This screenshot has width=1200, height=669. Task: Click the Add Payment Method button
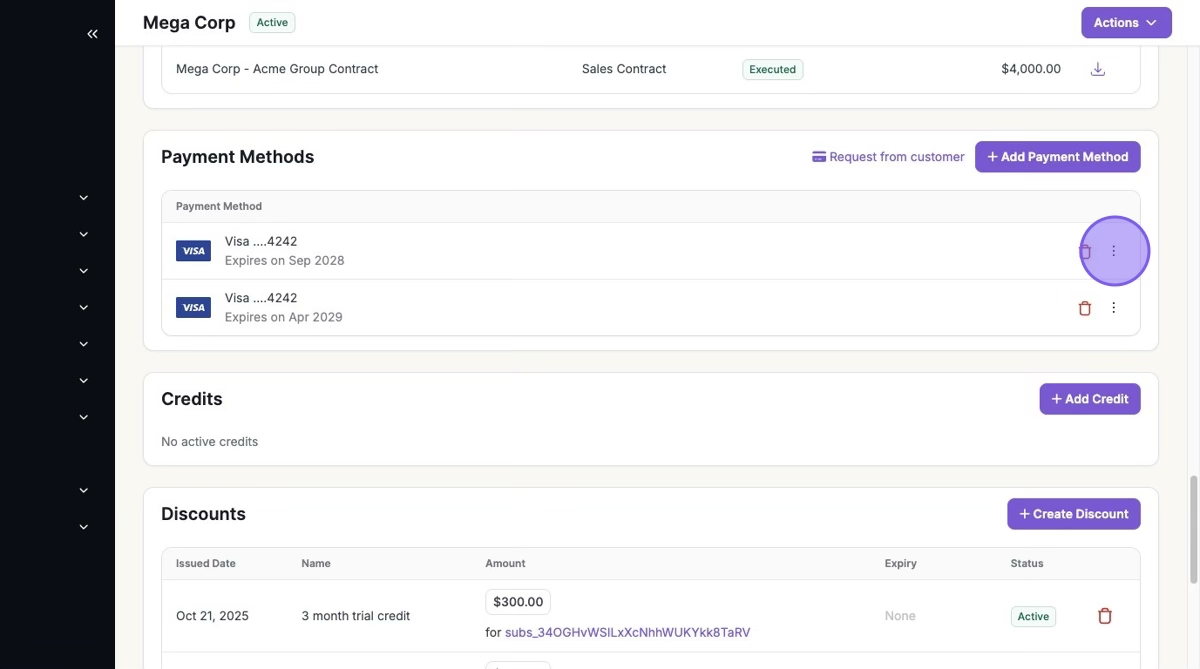pyautogui.click(x=1058, y=157)
